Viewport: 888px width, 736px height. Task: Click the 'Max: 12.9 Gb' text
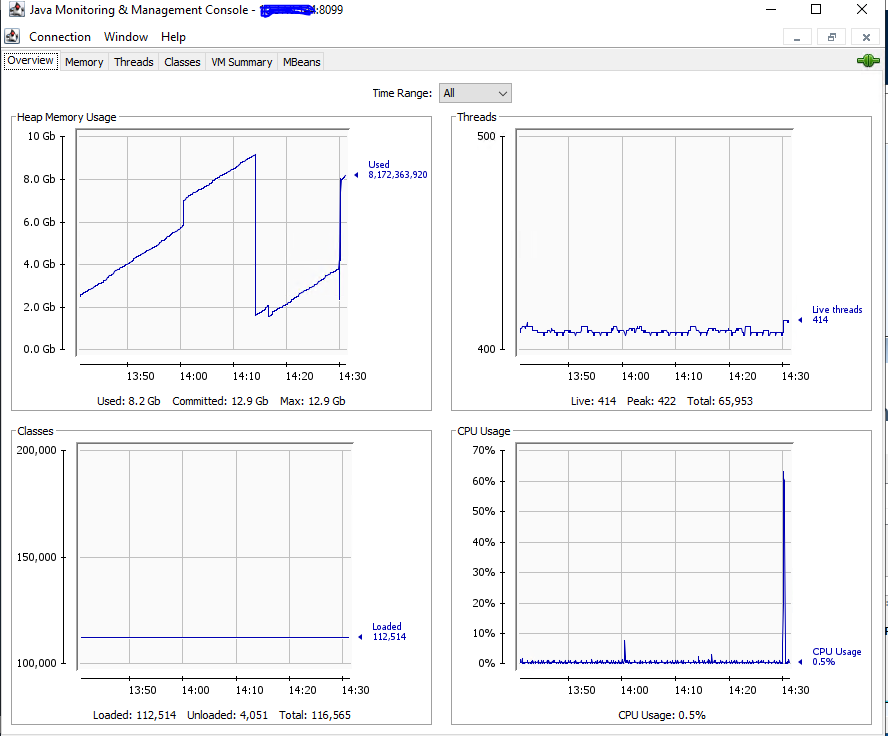313,401
